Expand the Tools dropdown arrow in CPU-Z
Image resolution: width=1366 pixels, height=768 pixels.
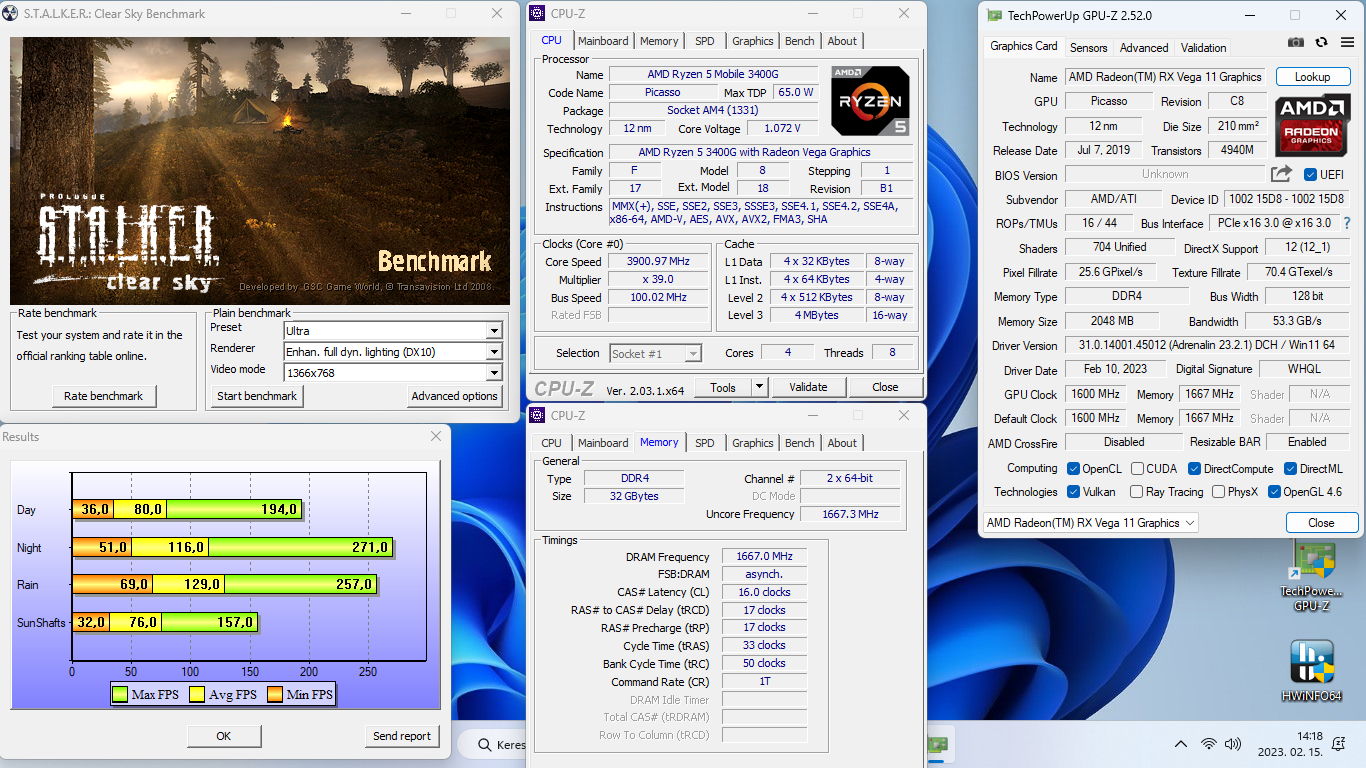759,387
